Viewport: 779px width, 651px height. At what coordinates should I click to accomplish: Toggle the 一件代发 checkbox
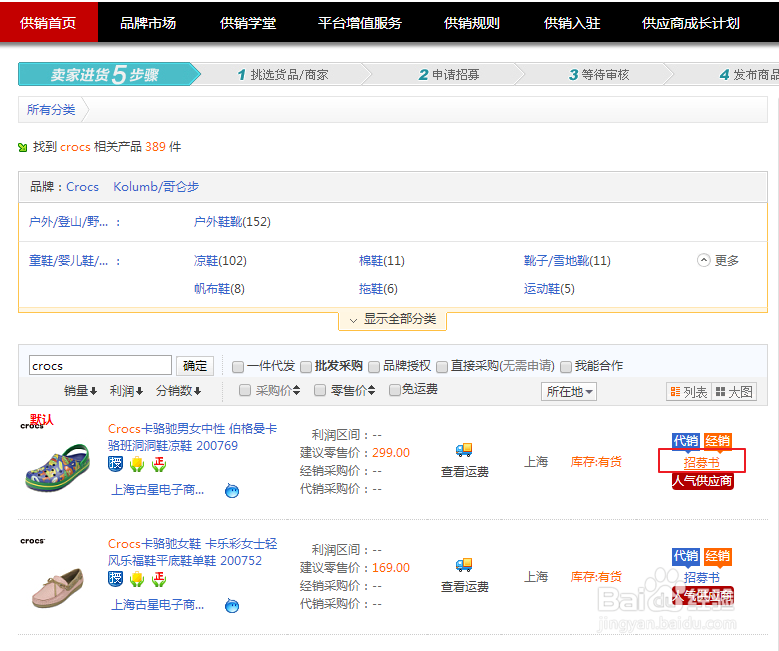(238, 367)
